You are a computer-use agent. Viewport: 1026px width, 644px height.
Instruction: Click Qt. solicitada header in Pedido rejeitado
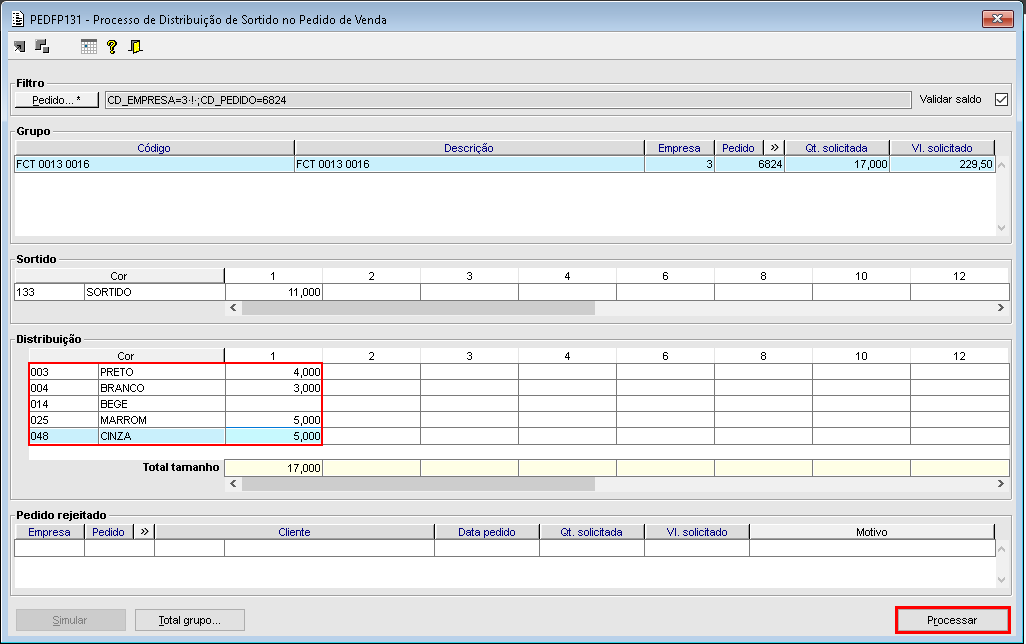[592, 531]
